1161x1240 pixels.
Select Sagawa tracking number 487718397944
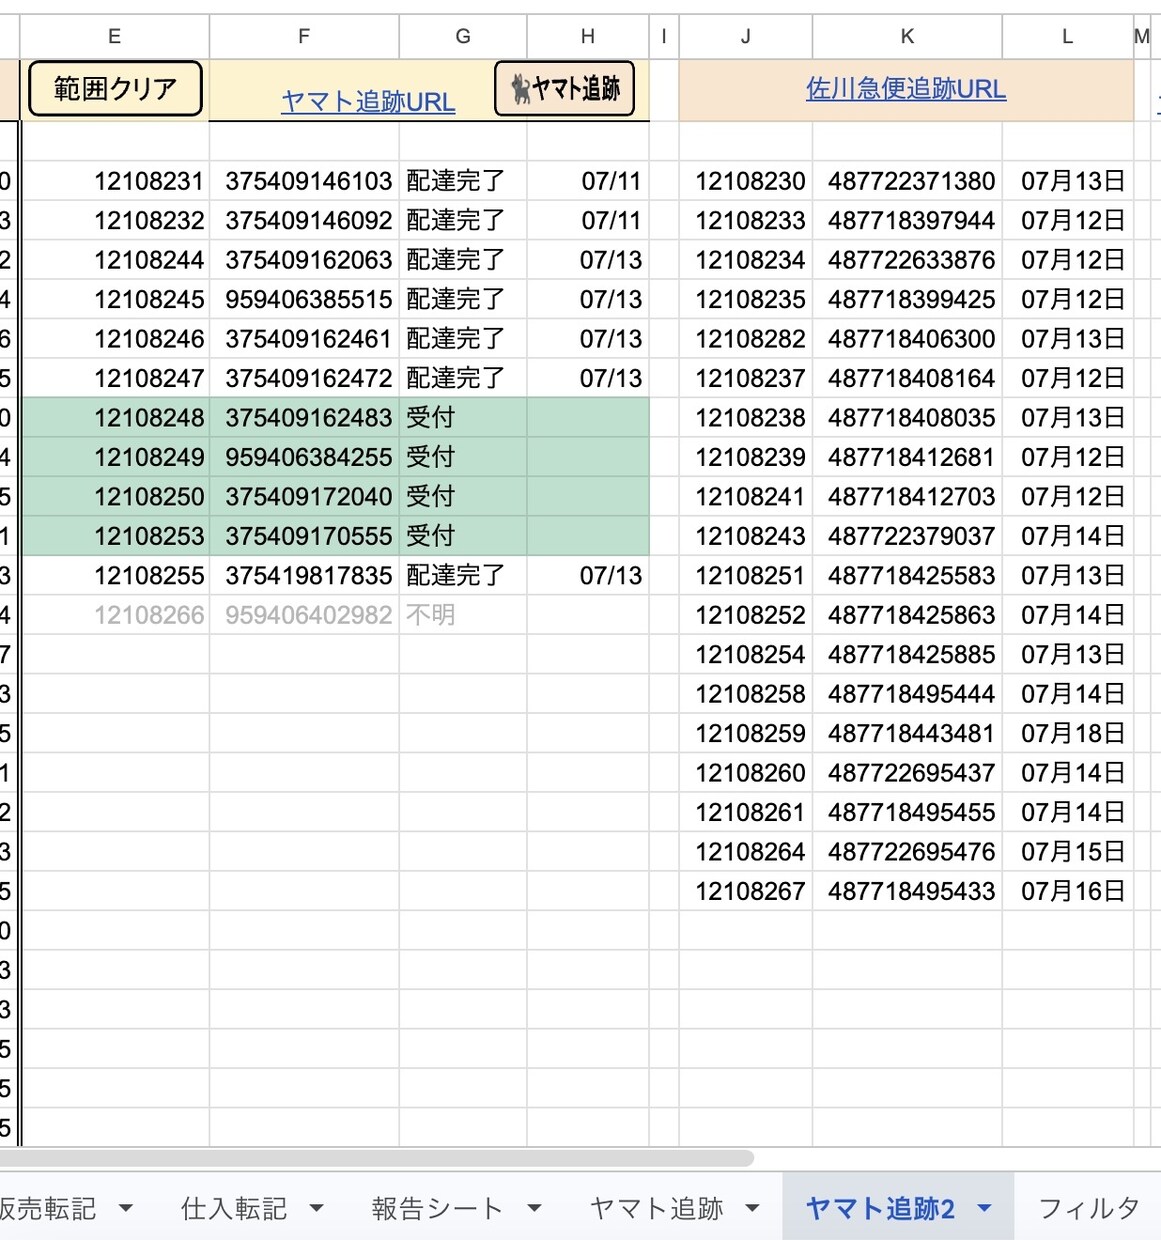tap(907, 220)
